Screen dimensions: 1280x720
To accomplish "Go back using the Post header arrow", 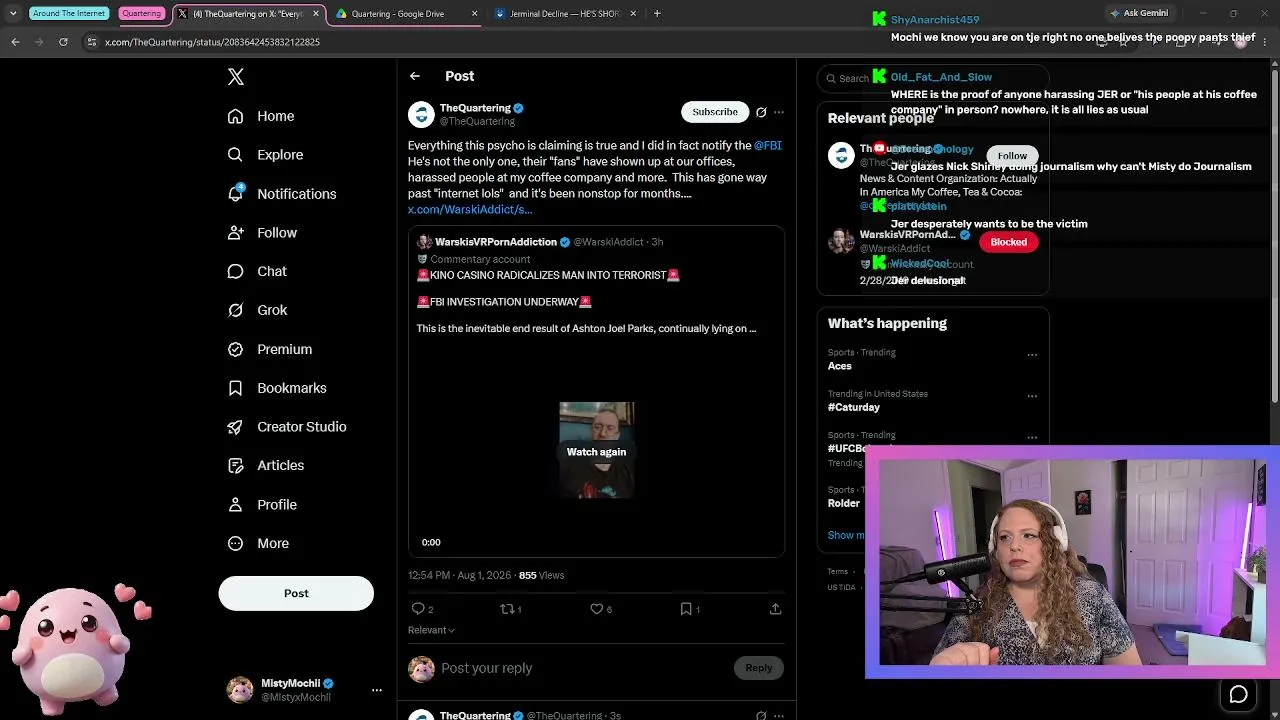I will (415, 76).
